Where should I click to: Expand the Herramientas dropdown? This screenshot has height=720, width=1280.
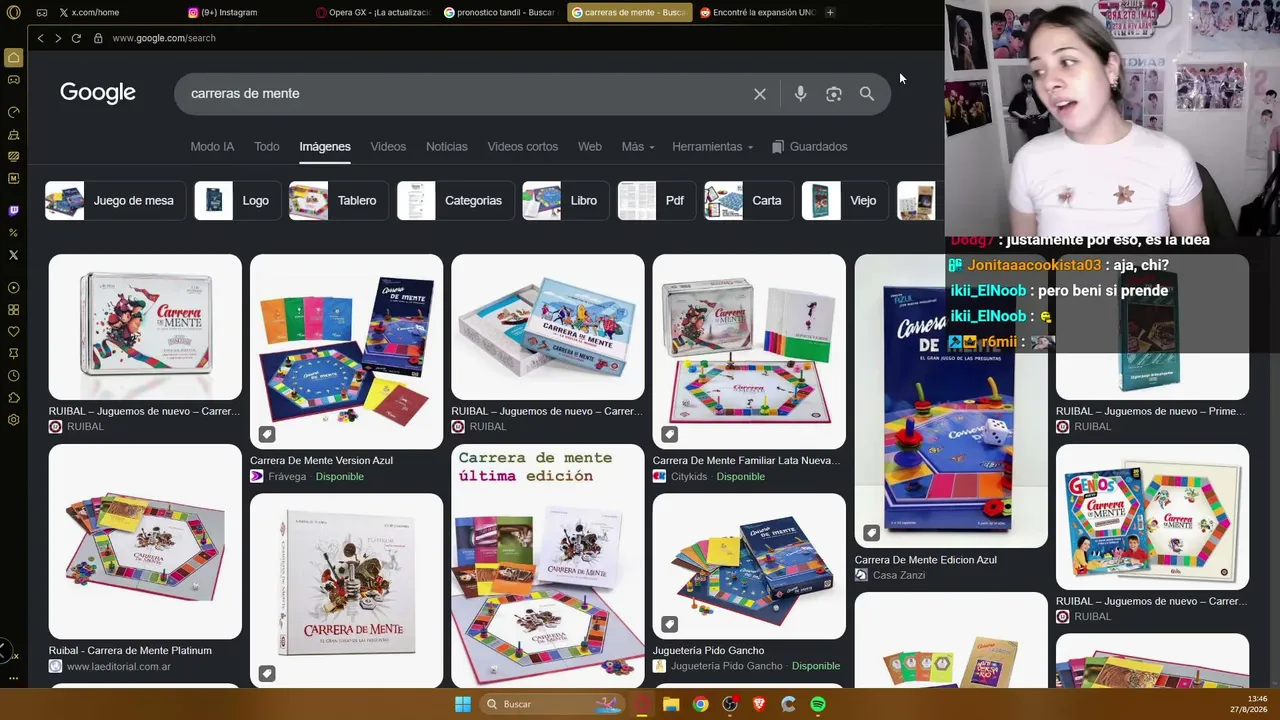(x=713, y=147)
